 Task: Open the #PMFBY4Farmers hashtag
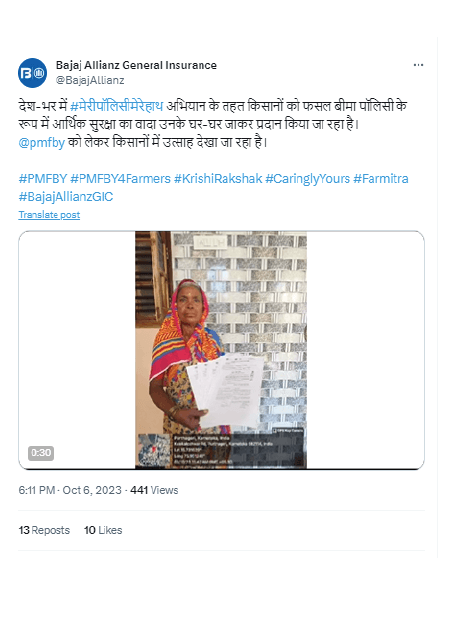coord(120,179)
